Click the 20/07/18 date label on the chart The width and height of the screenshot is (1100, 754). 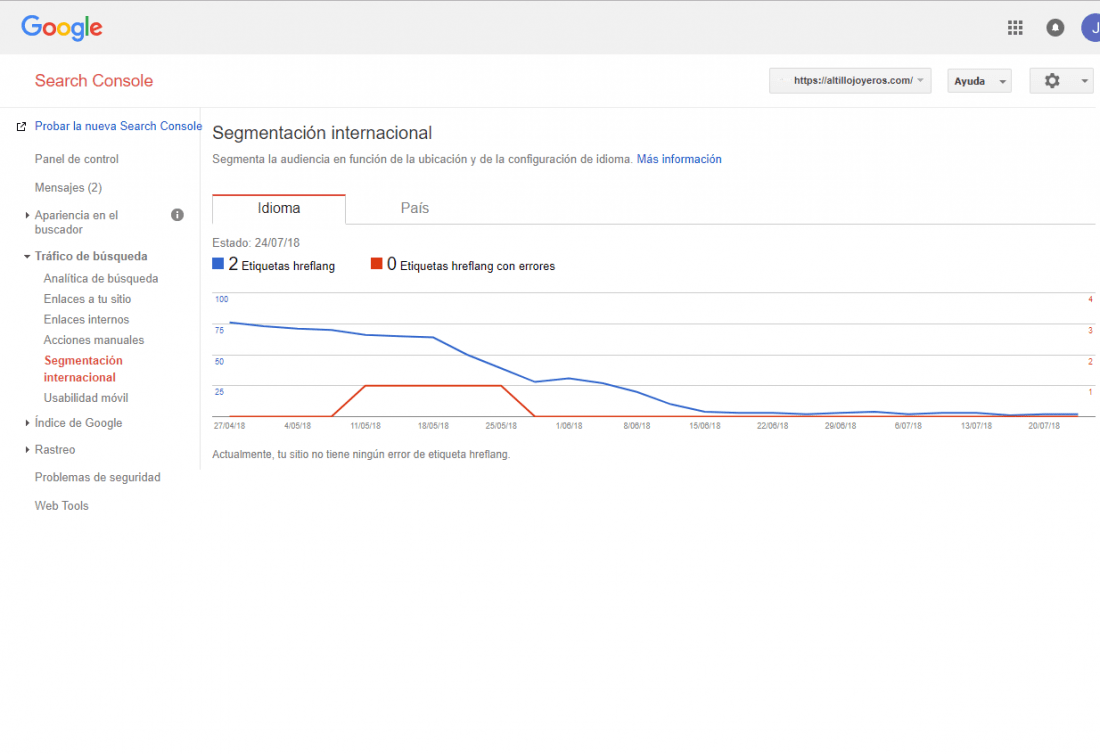click(1044, 426)
